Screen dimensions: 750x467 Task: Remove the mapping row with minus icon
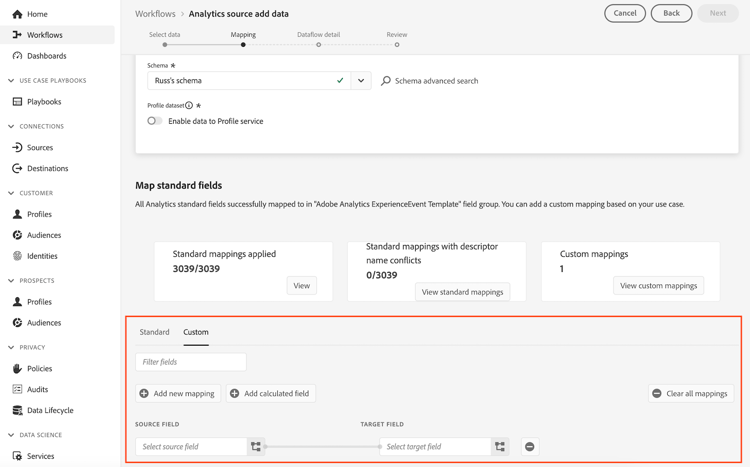(530, 447)
